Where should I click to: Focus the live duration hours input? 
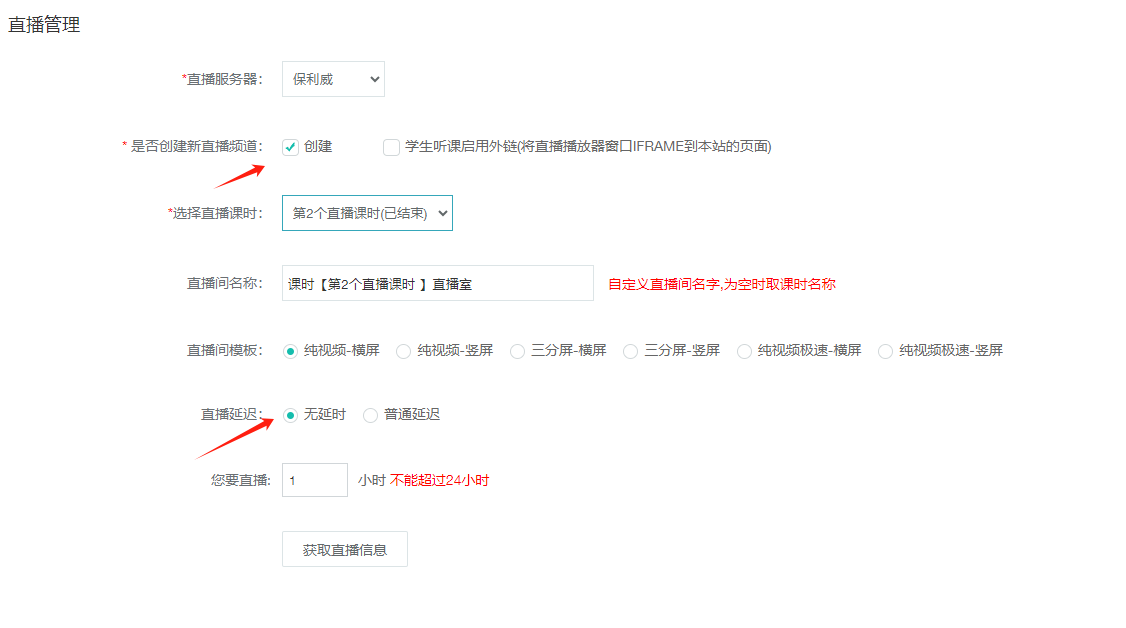(x=314, y=480)
